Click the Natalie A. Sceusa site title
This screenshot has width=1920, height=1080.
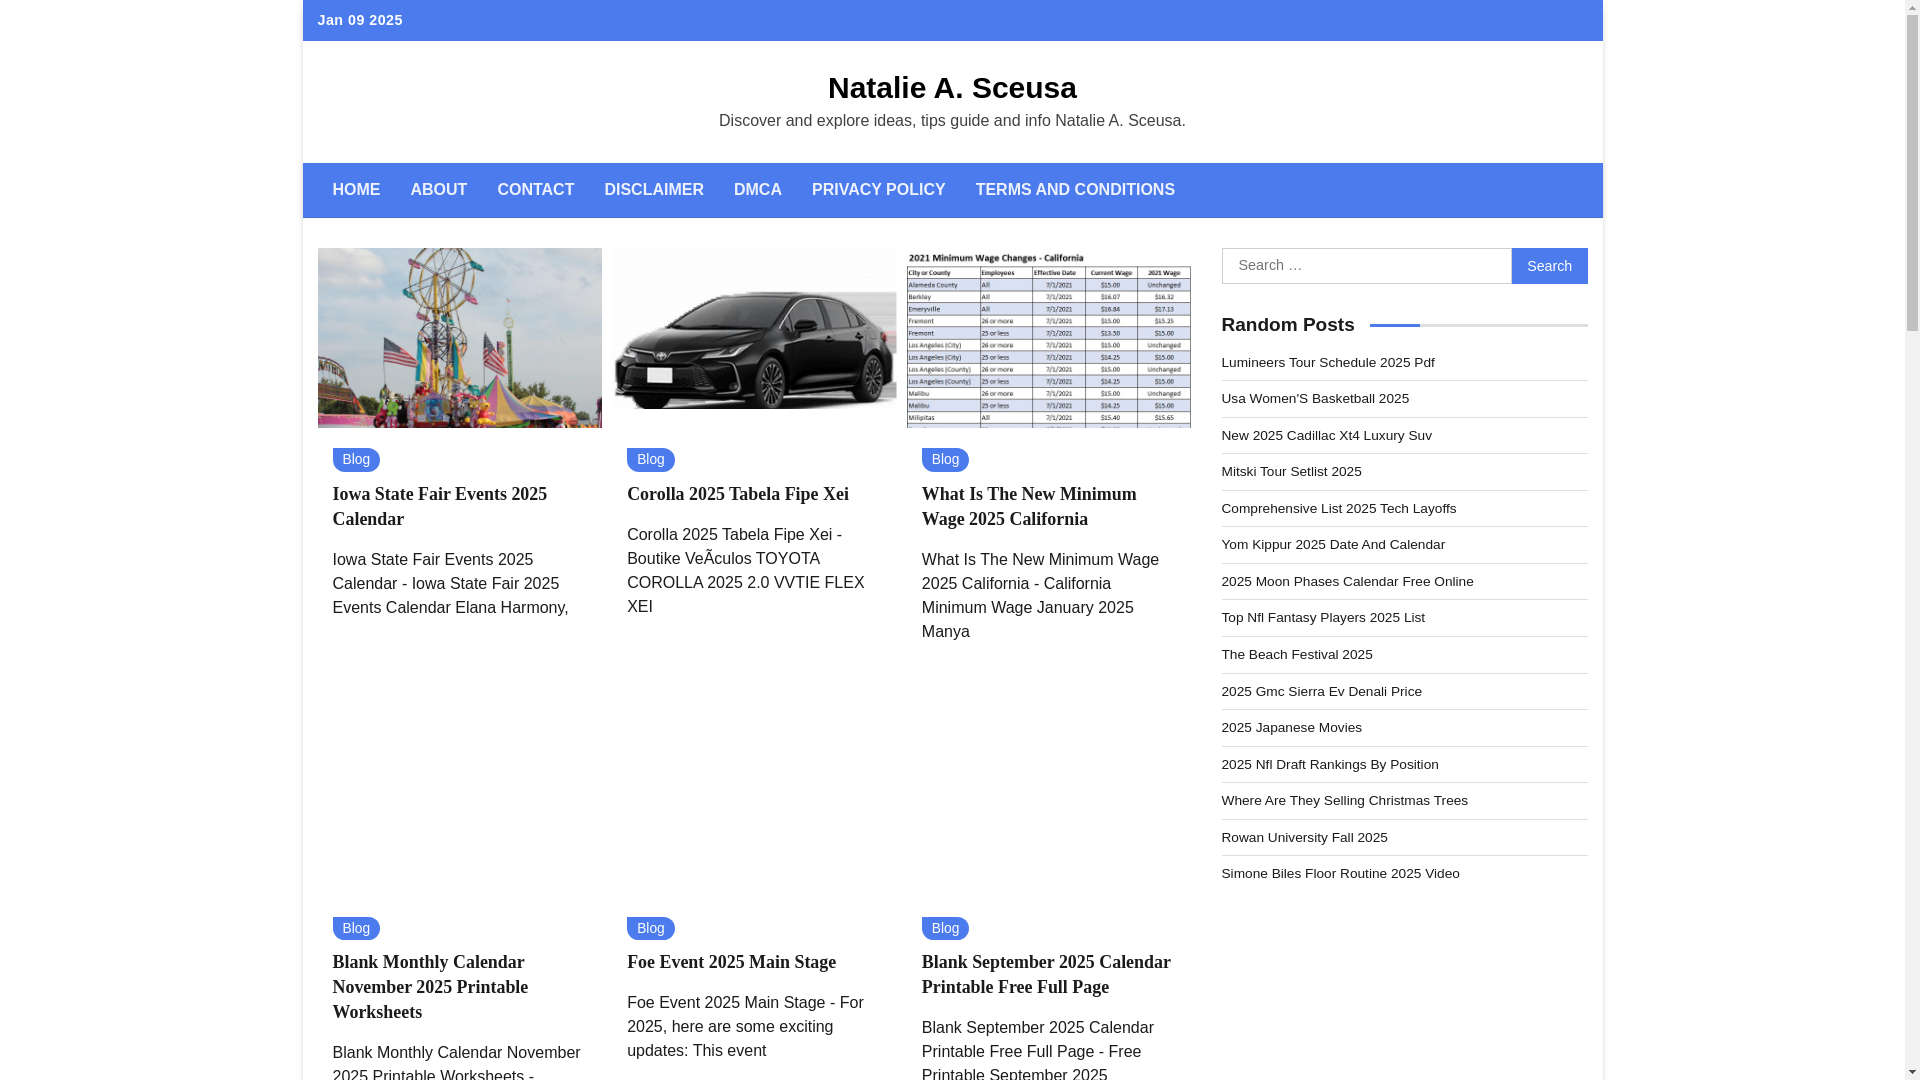point(952,88)
